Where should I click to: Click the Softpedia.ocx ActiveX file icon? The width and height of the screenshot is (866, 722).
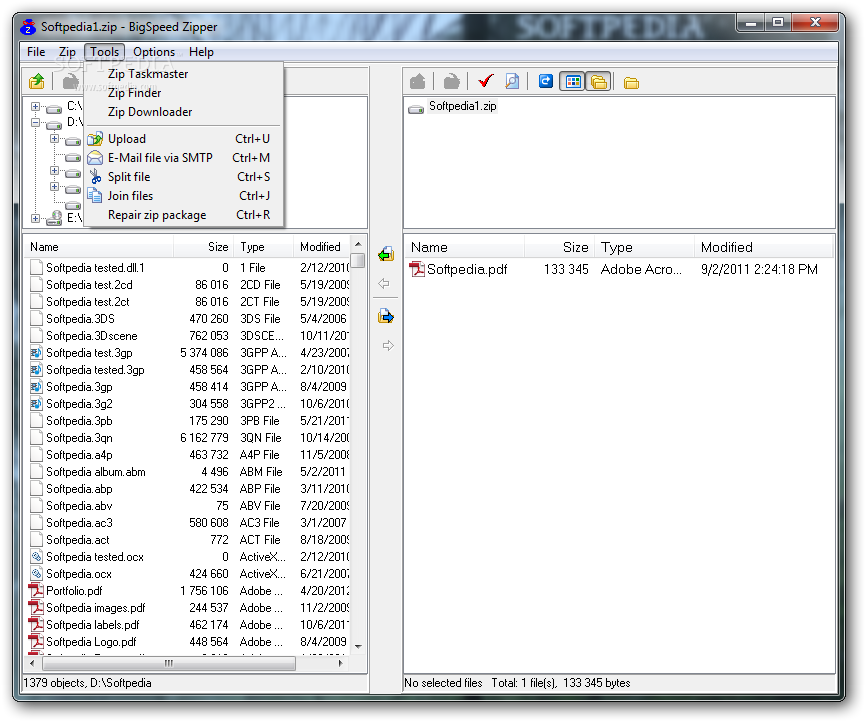tap(36, 573)
